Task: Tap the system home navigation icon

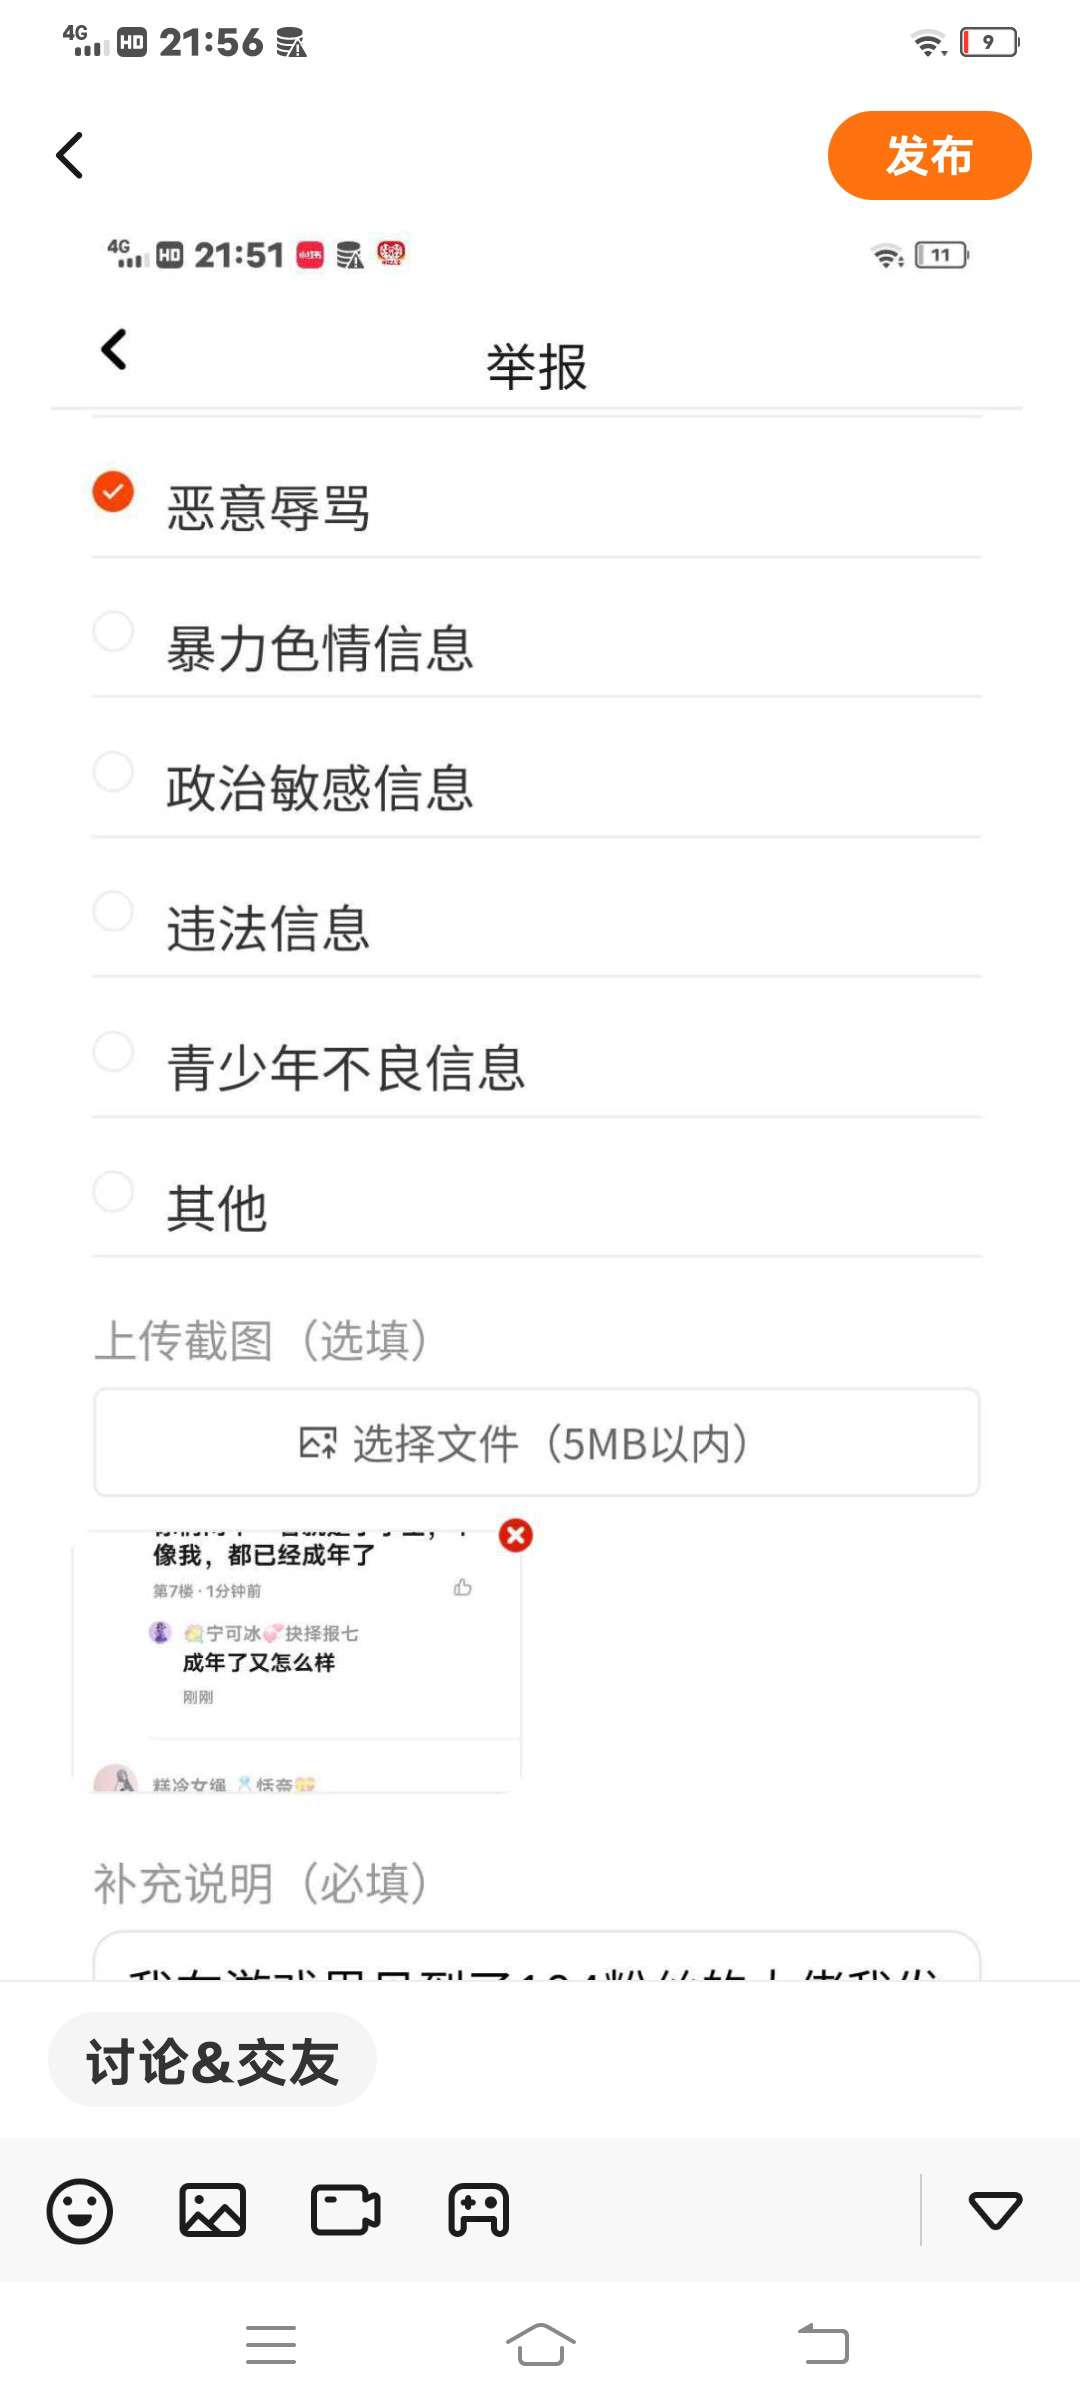Action: coord(540,2344)
